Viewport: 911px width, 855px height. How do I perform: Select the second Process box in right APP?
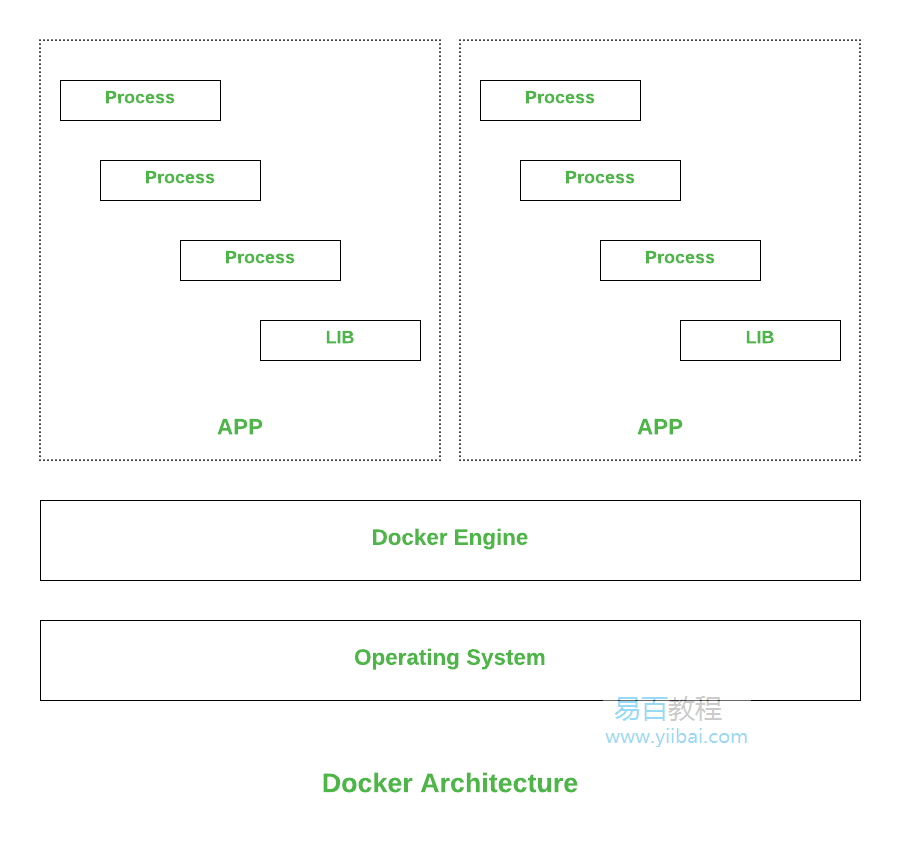(x=601, y=181)
